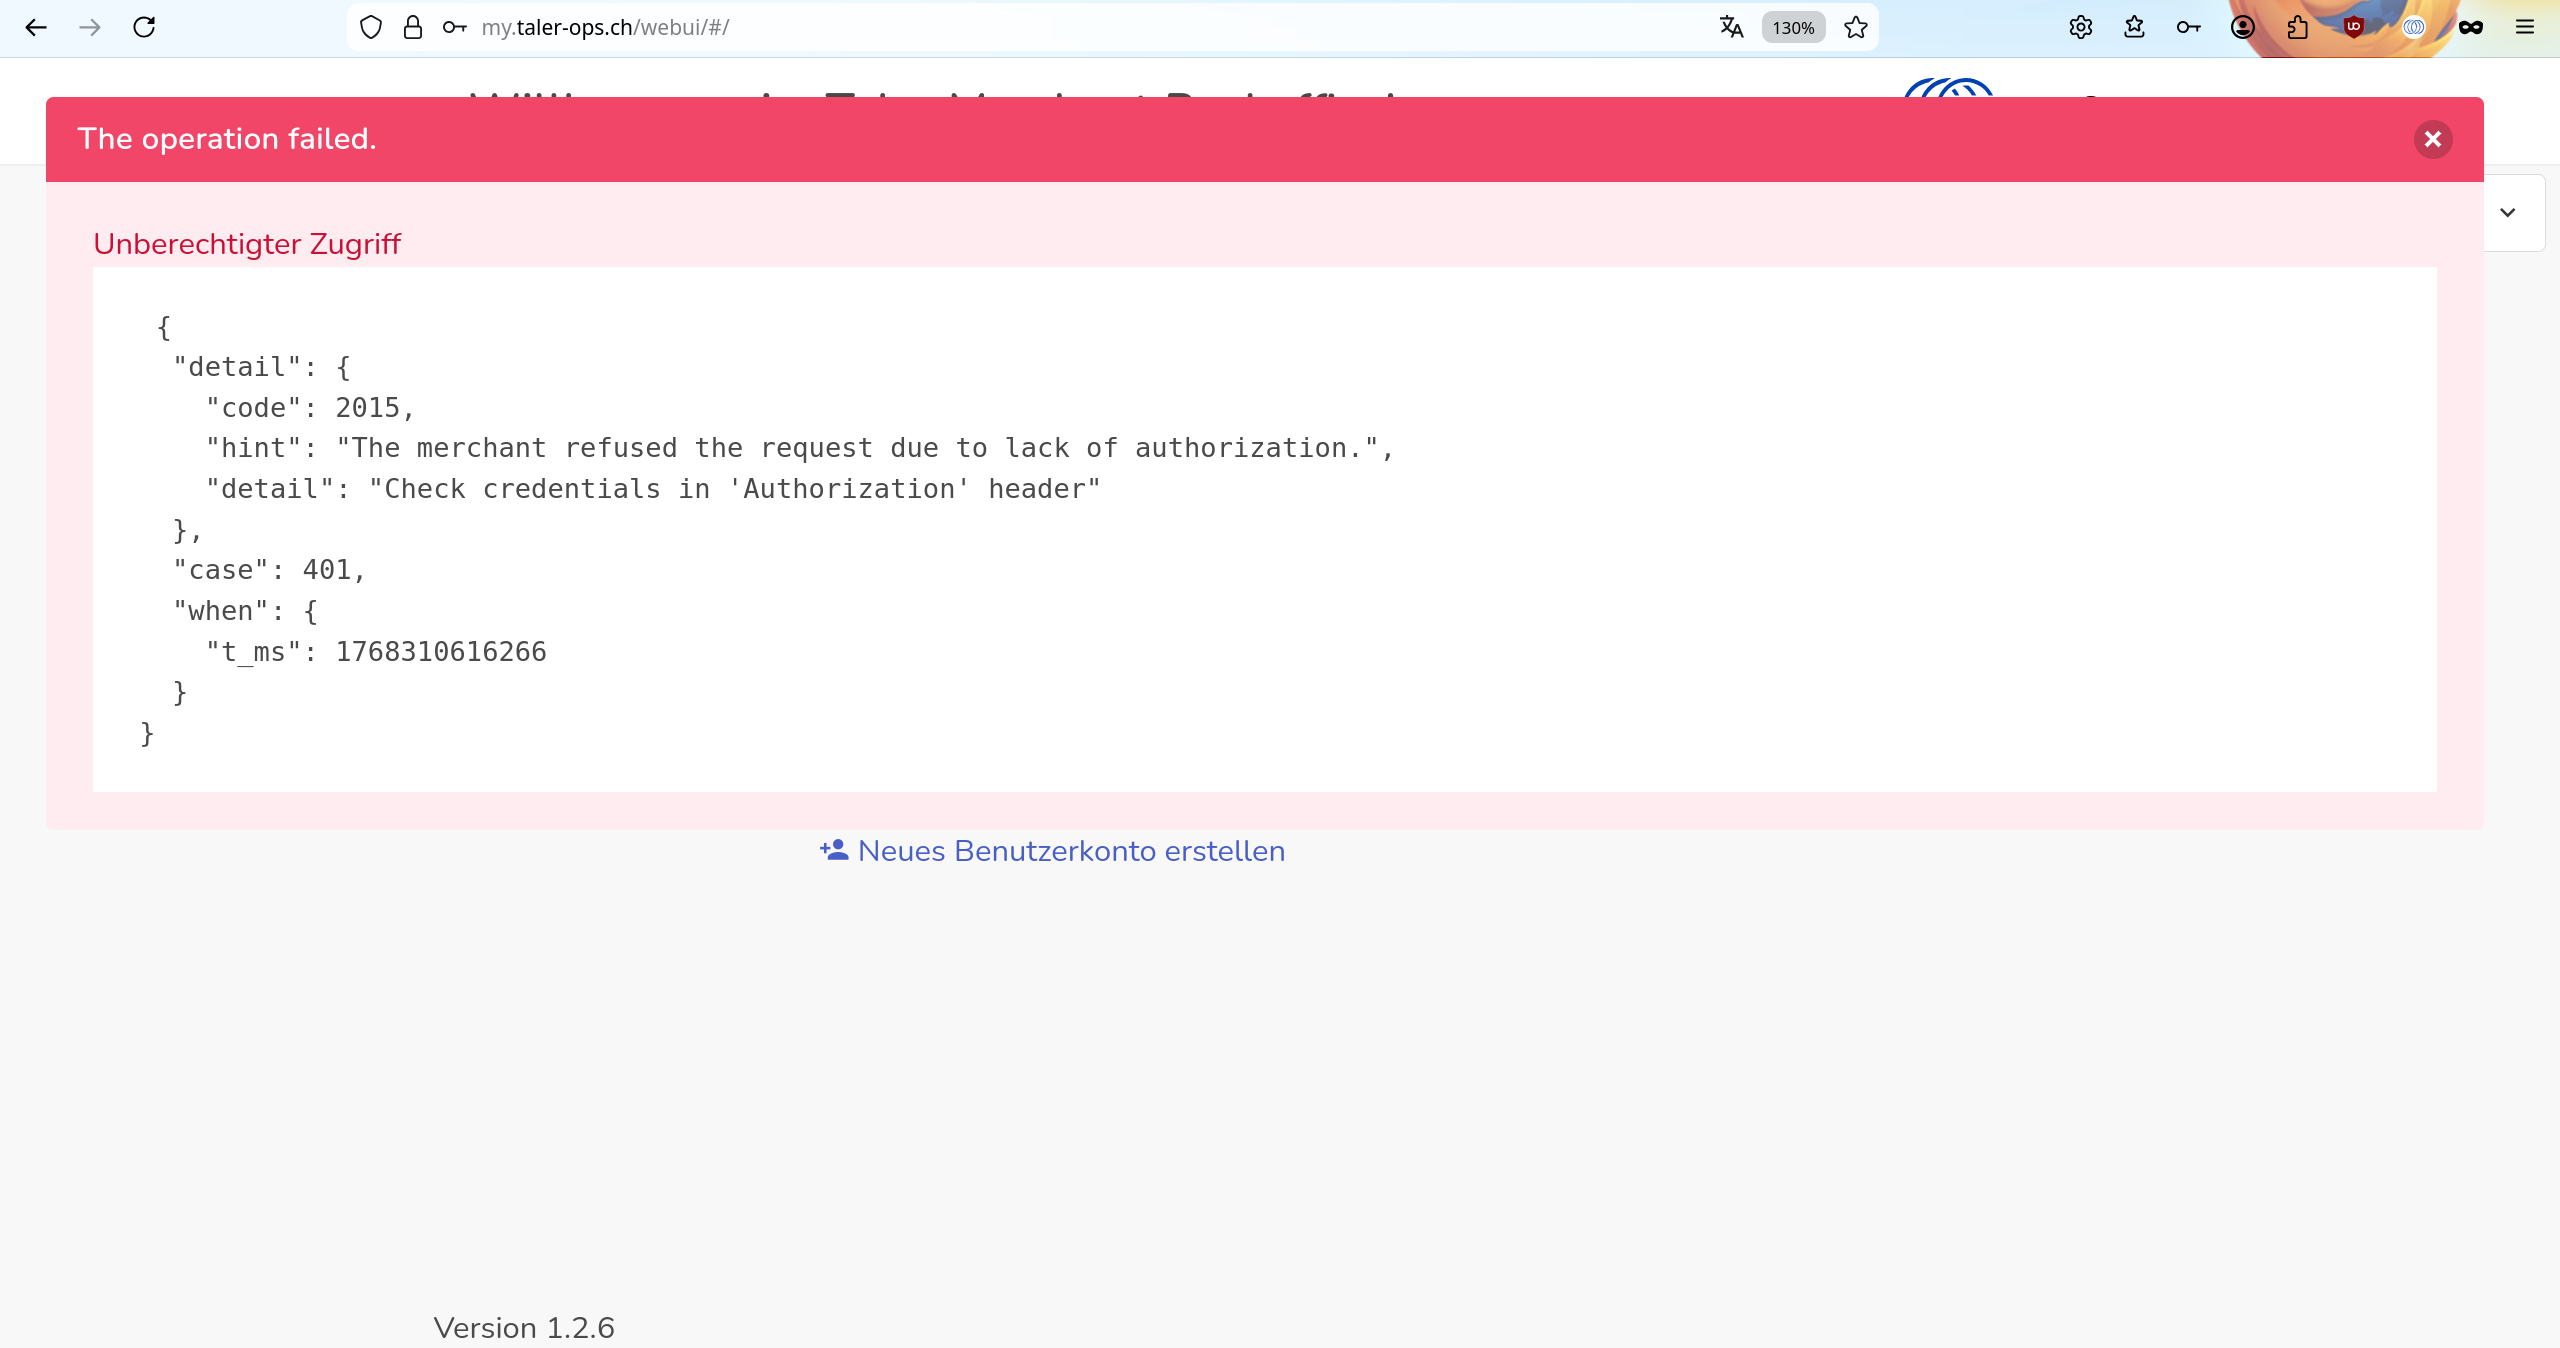2560x1348 pixels.
Task: Open the Firefox hamburger application menu
Action: (x=2524, y=27)
